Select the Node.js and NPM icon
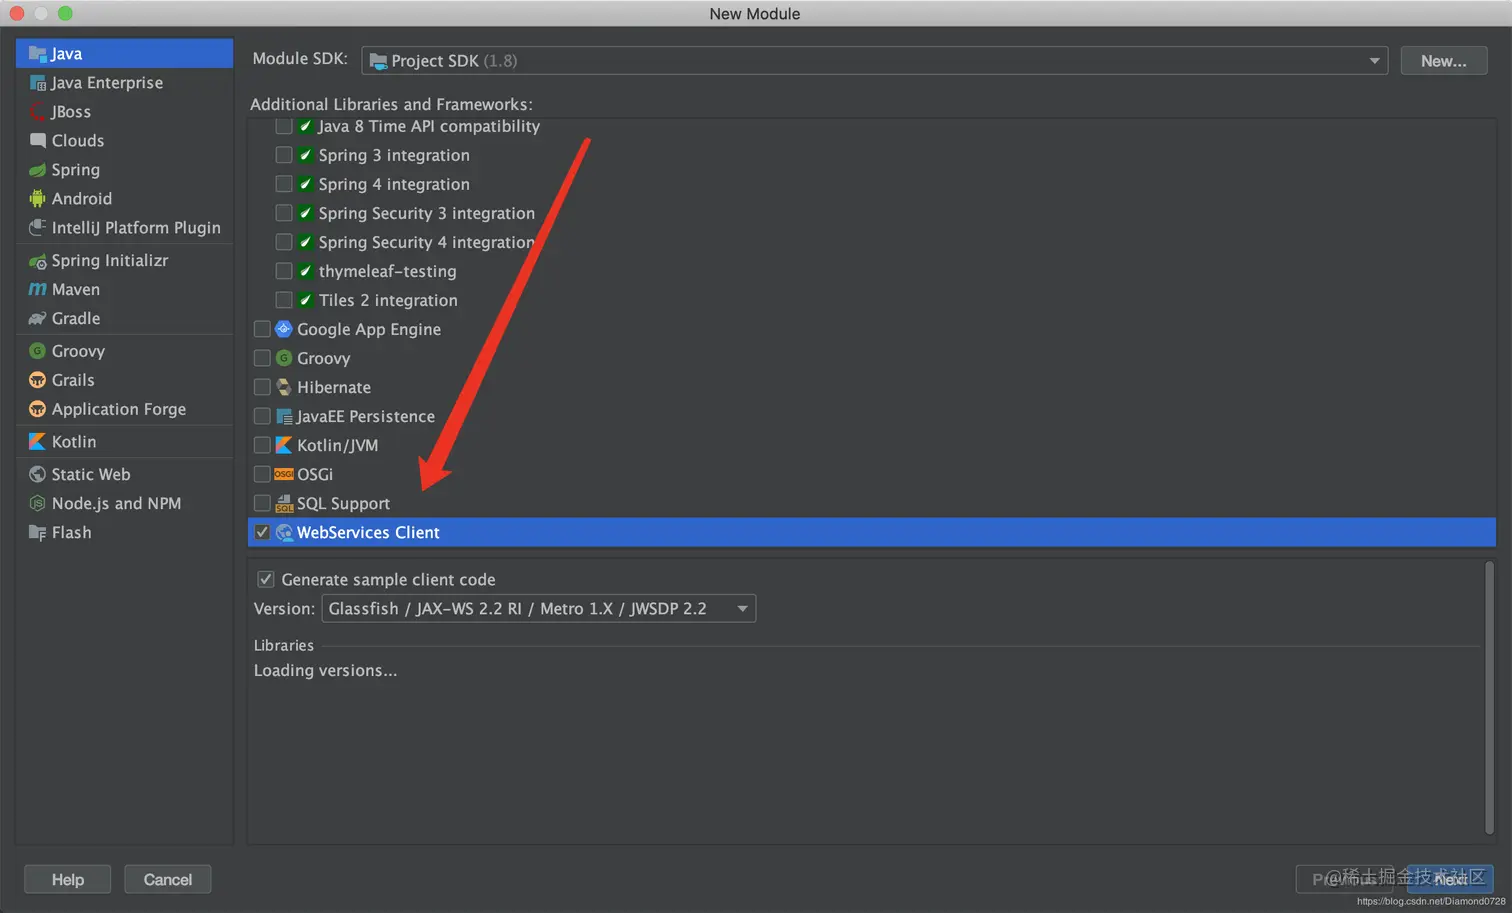The height and width of the screenshot is (913, 1512). 38,503
